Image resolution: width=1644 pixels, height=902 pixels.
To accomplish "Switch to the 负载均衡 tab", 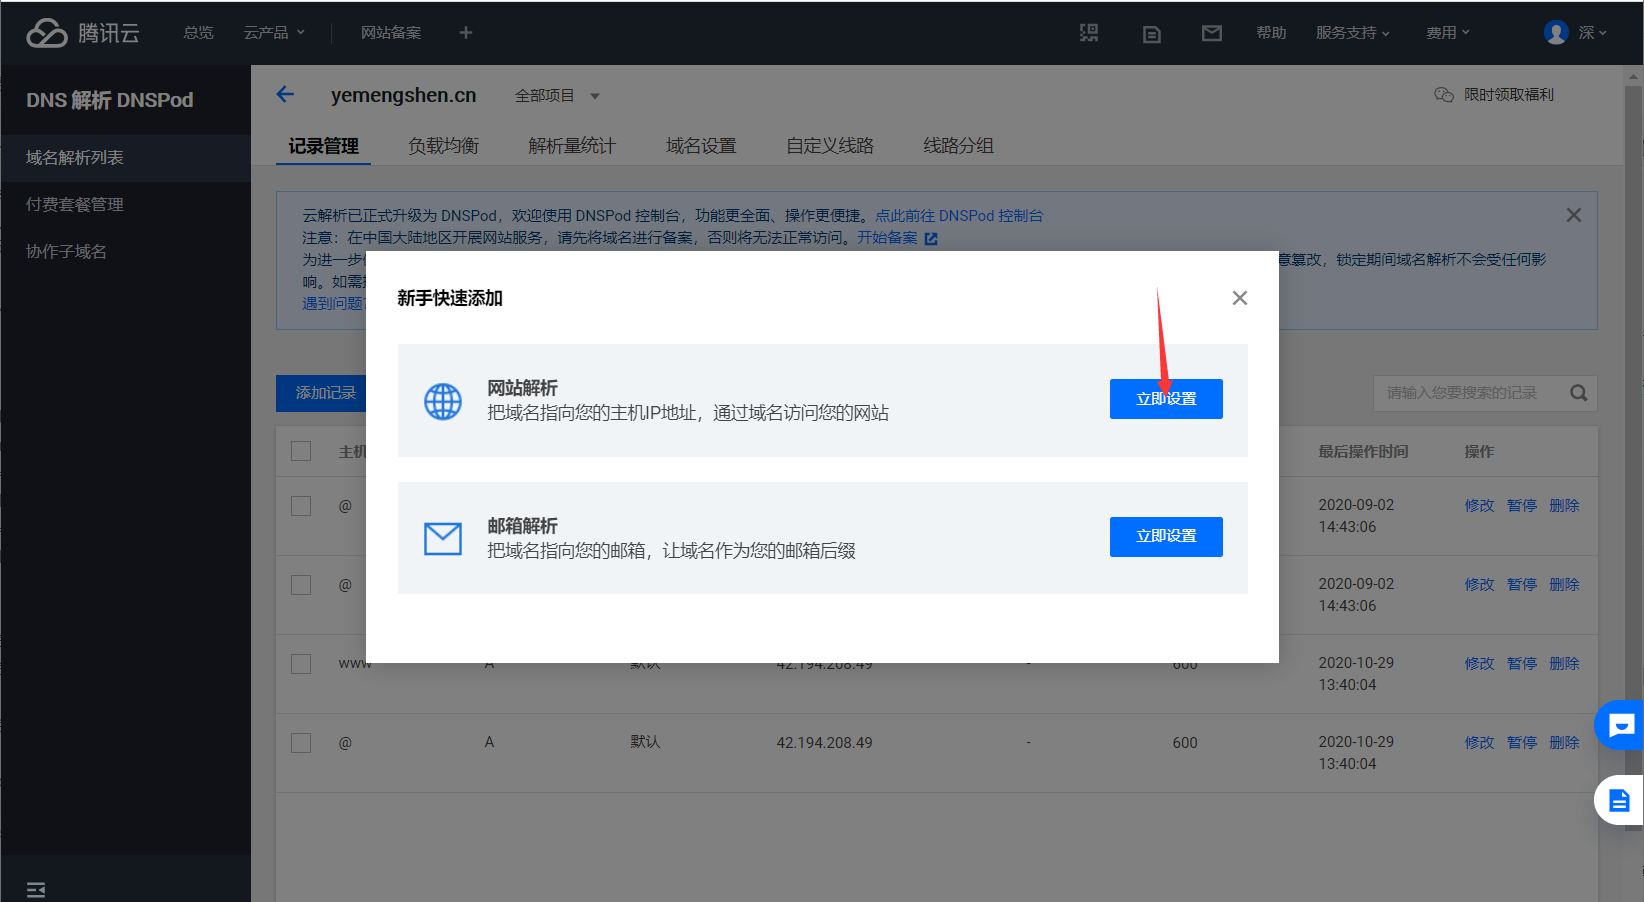I will pos(443,146).
